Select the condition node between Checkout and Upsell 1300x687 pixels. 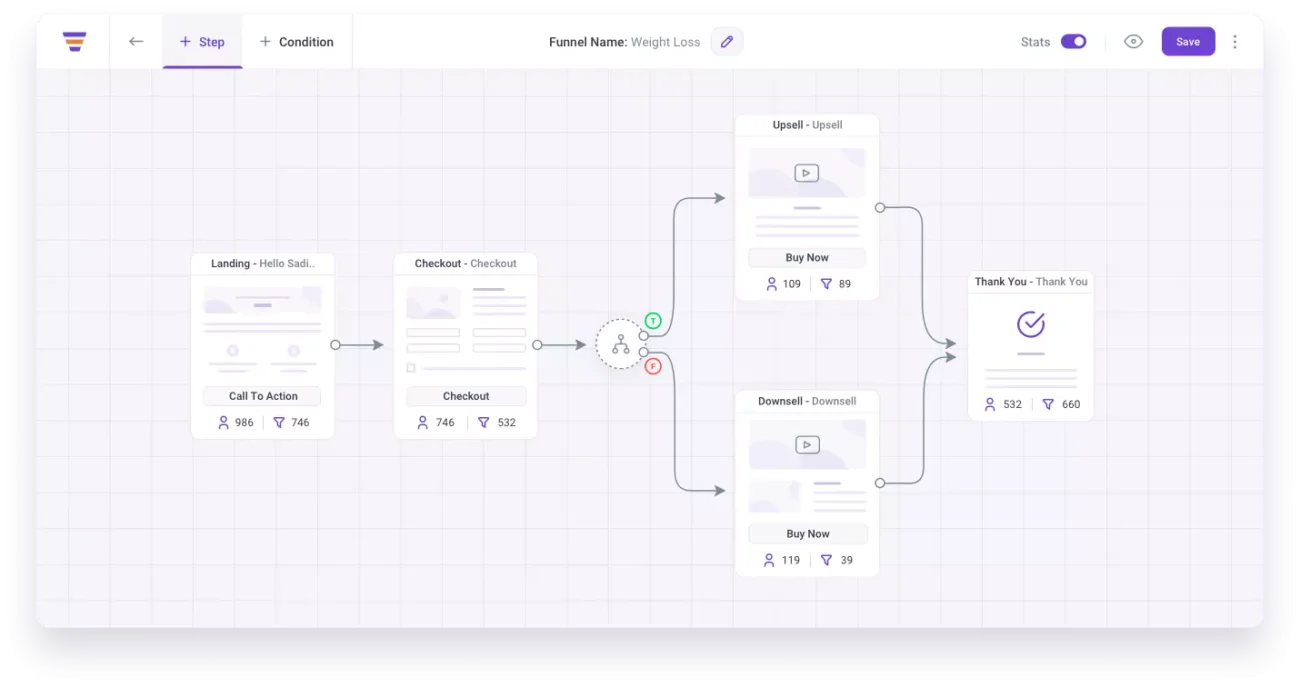pos(620,344)
